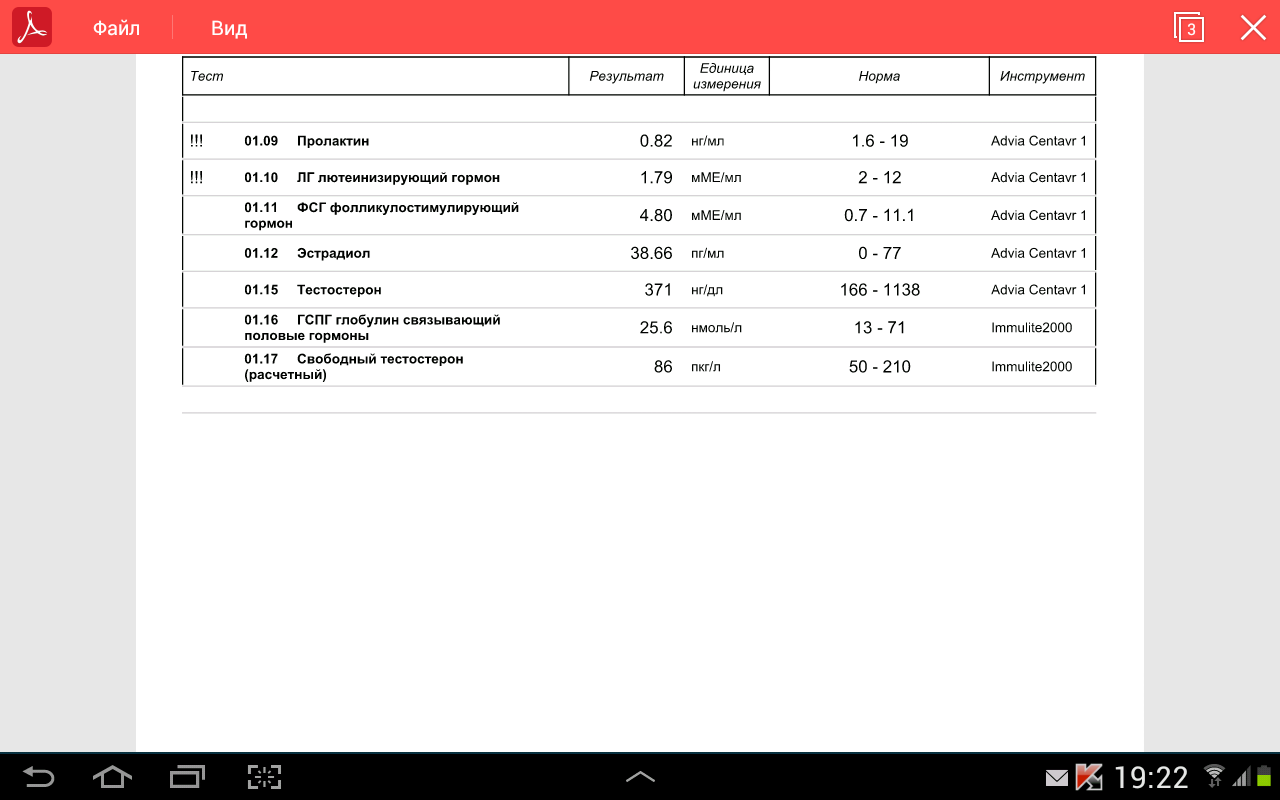
Task: Tap the Эстрадиол test name
Action: [333, 254]
